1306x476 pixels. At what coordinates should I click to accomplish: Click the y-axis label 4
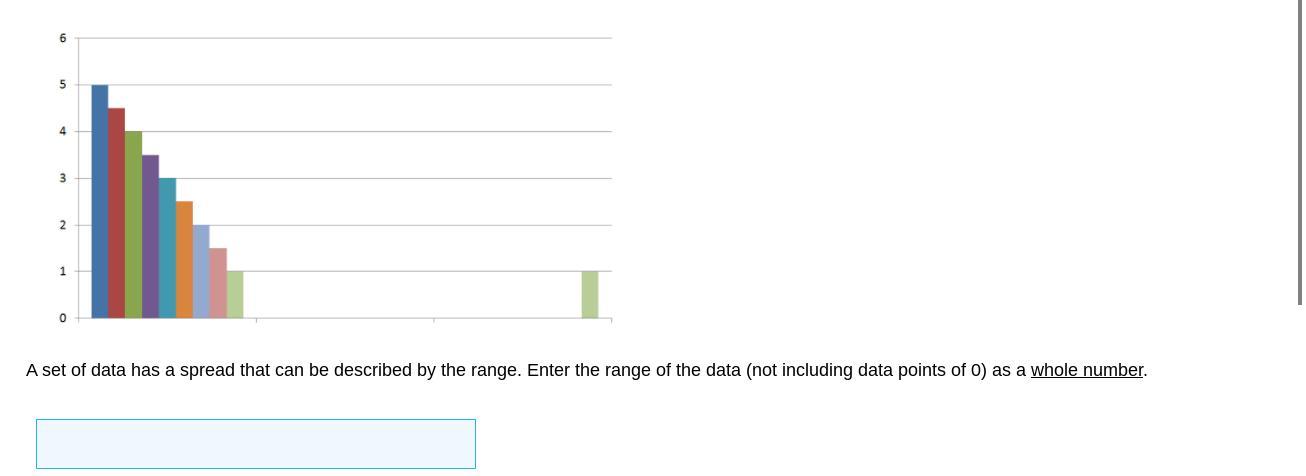(x=62, y=131)
